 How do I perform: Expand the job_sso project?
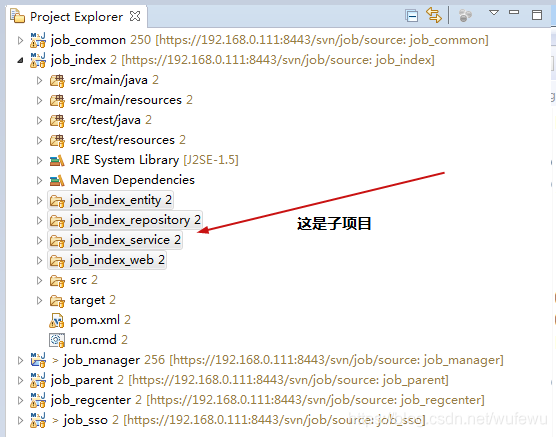21,420
